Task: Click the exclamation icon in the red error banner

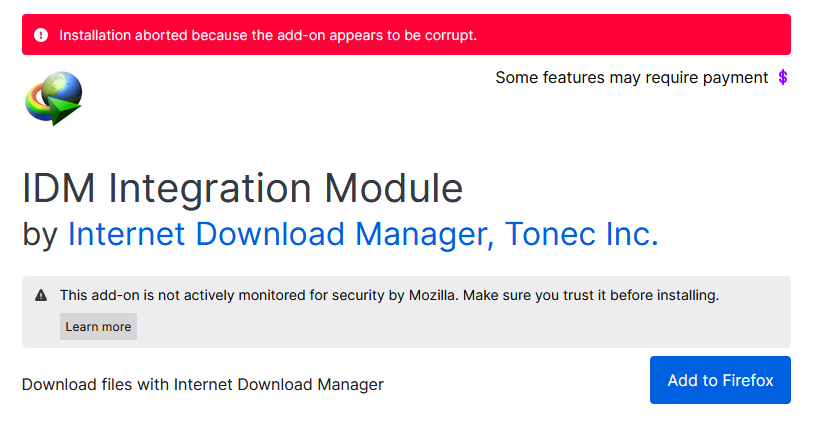Action: point(41,35)
